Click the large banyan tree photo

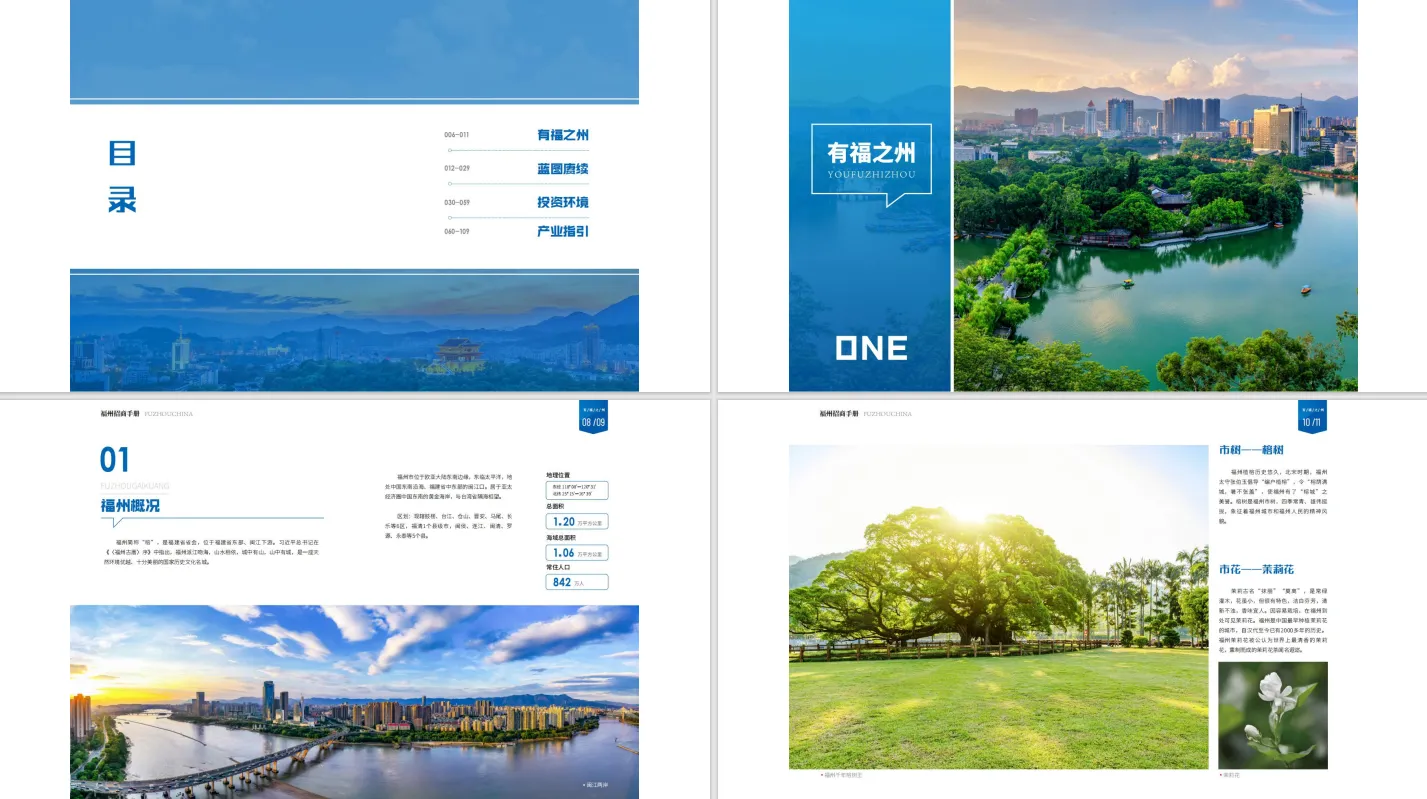pos(998,607)
